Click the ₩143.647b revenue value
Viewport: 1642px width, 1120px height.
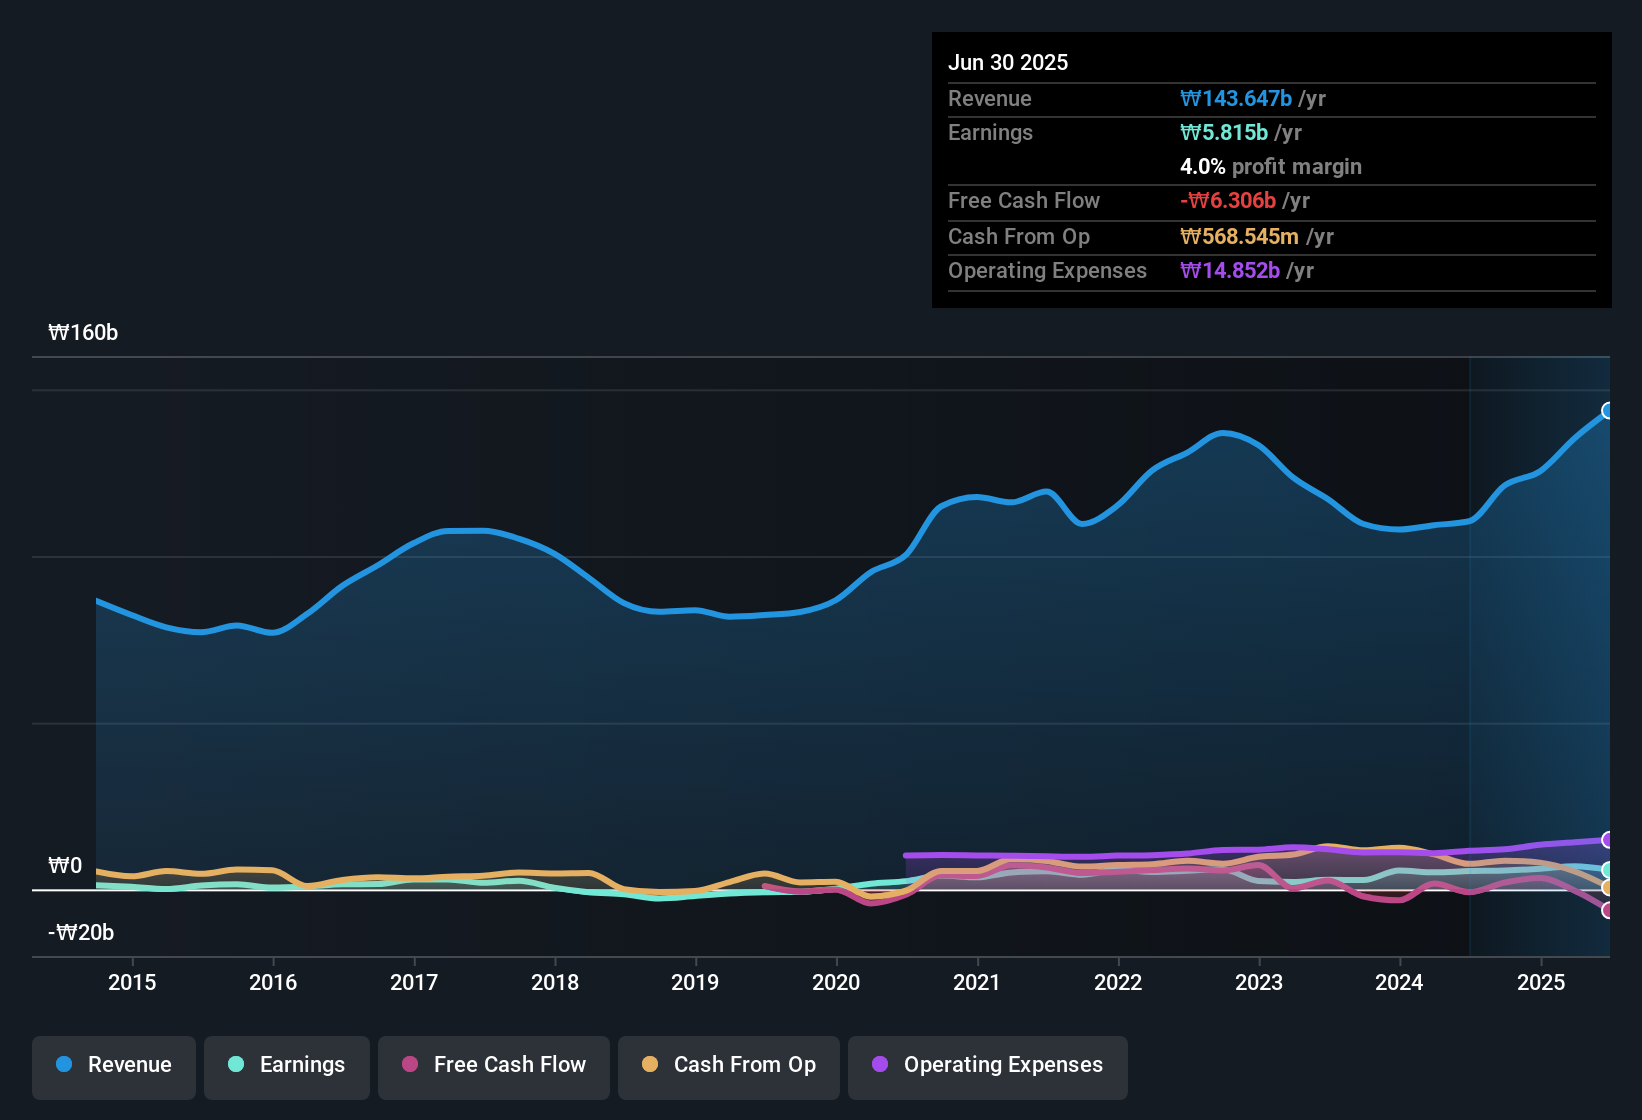click(1237, 98)
